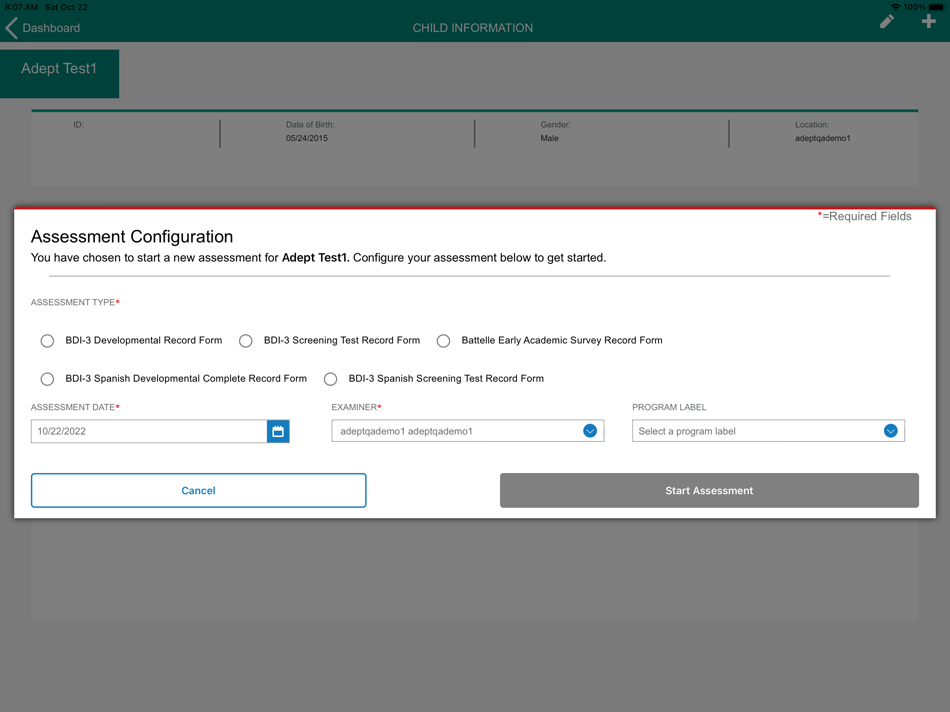This screenshot has height=712, width=950.
Task: Select BDI-3 Screening Test Record Form
Action: (x=245, y=341)
